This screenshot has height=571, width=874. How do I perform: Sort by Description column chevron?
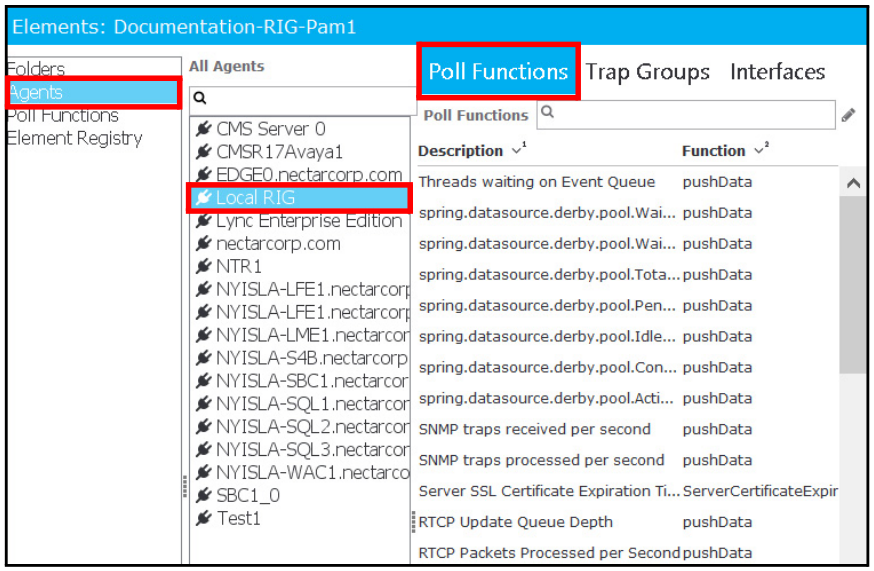(x=517, y=151)
